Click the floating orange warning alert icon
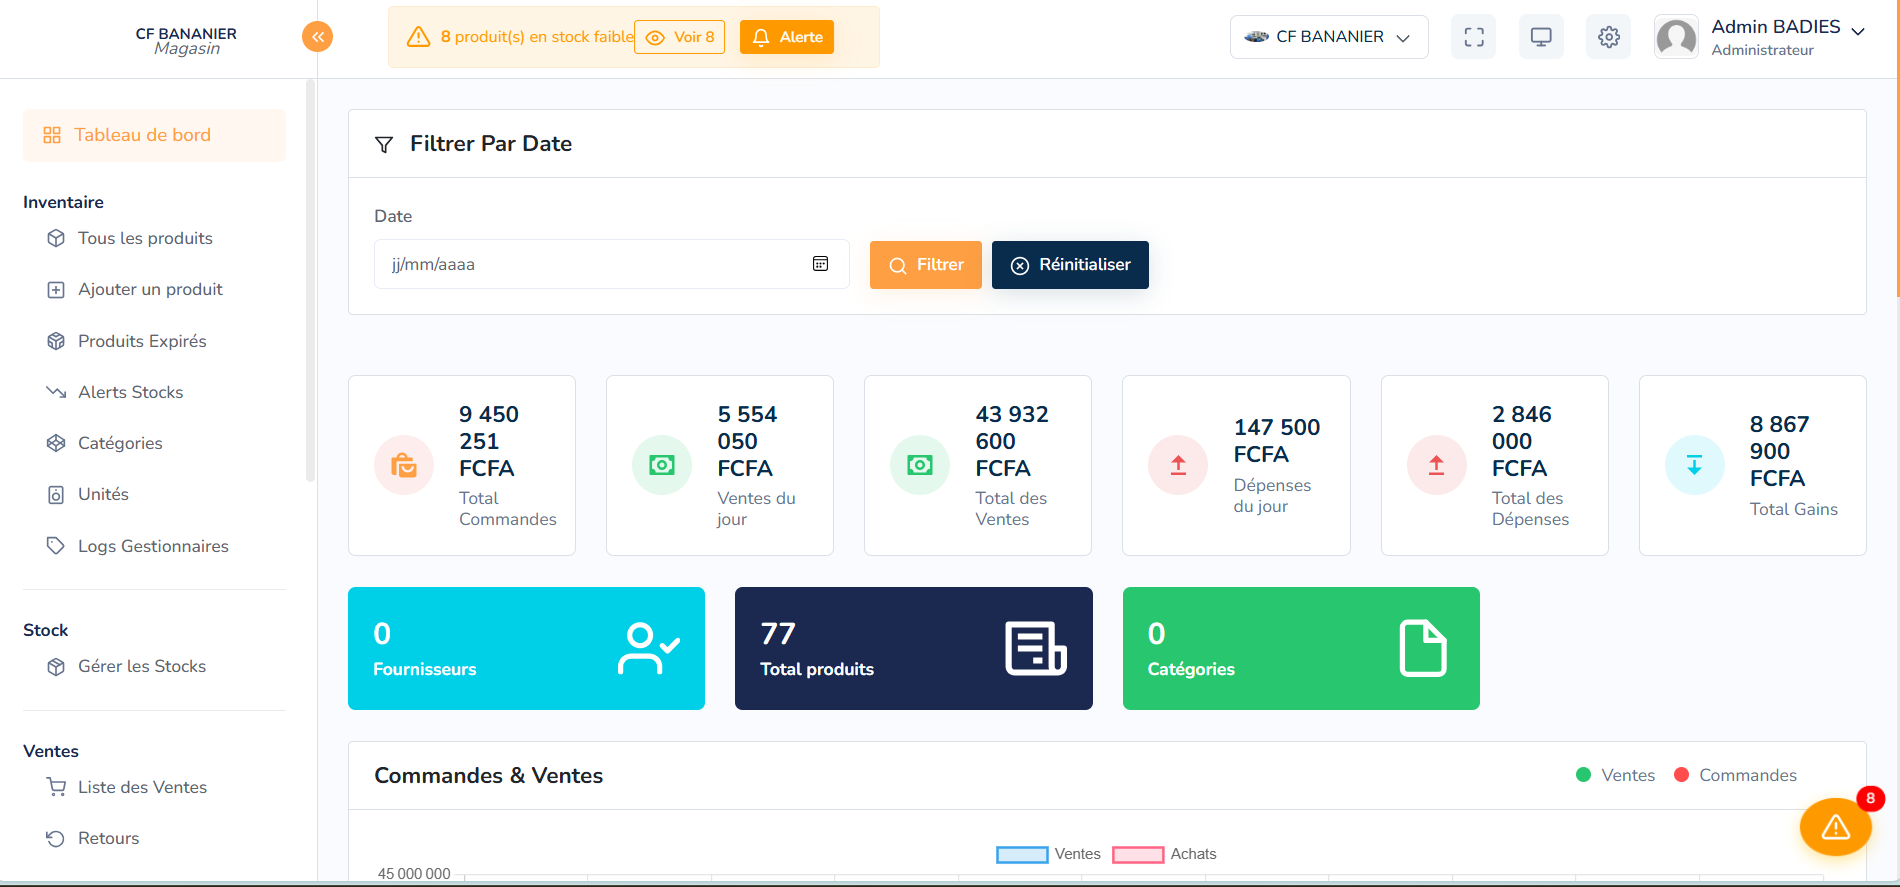1900x887 pixels. click(x=1835, y=827)
